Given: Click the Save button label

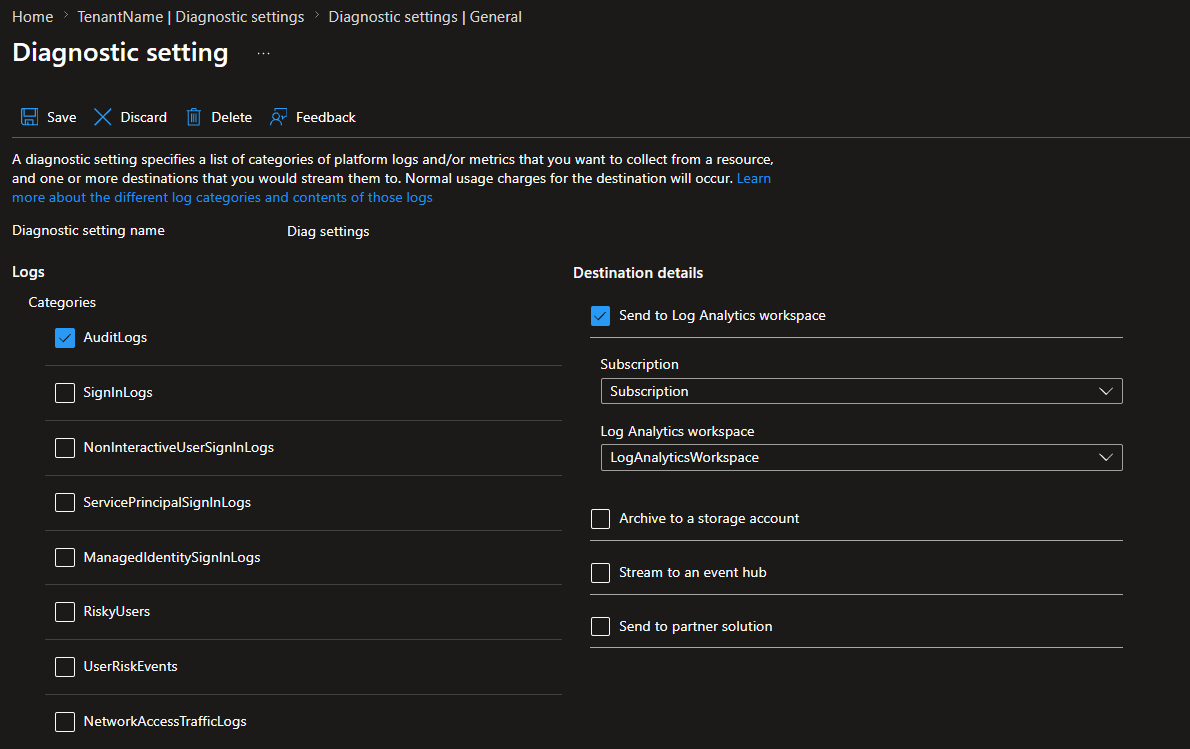Looking at the screenshot, I should click(61, 117).
